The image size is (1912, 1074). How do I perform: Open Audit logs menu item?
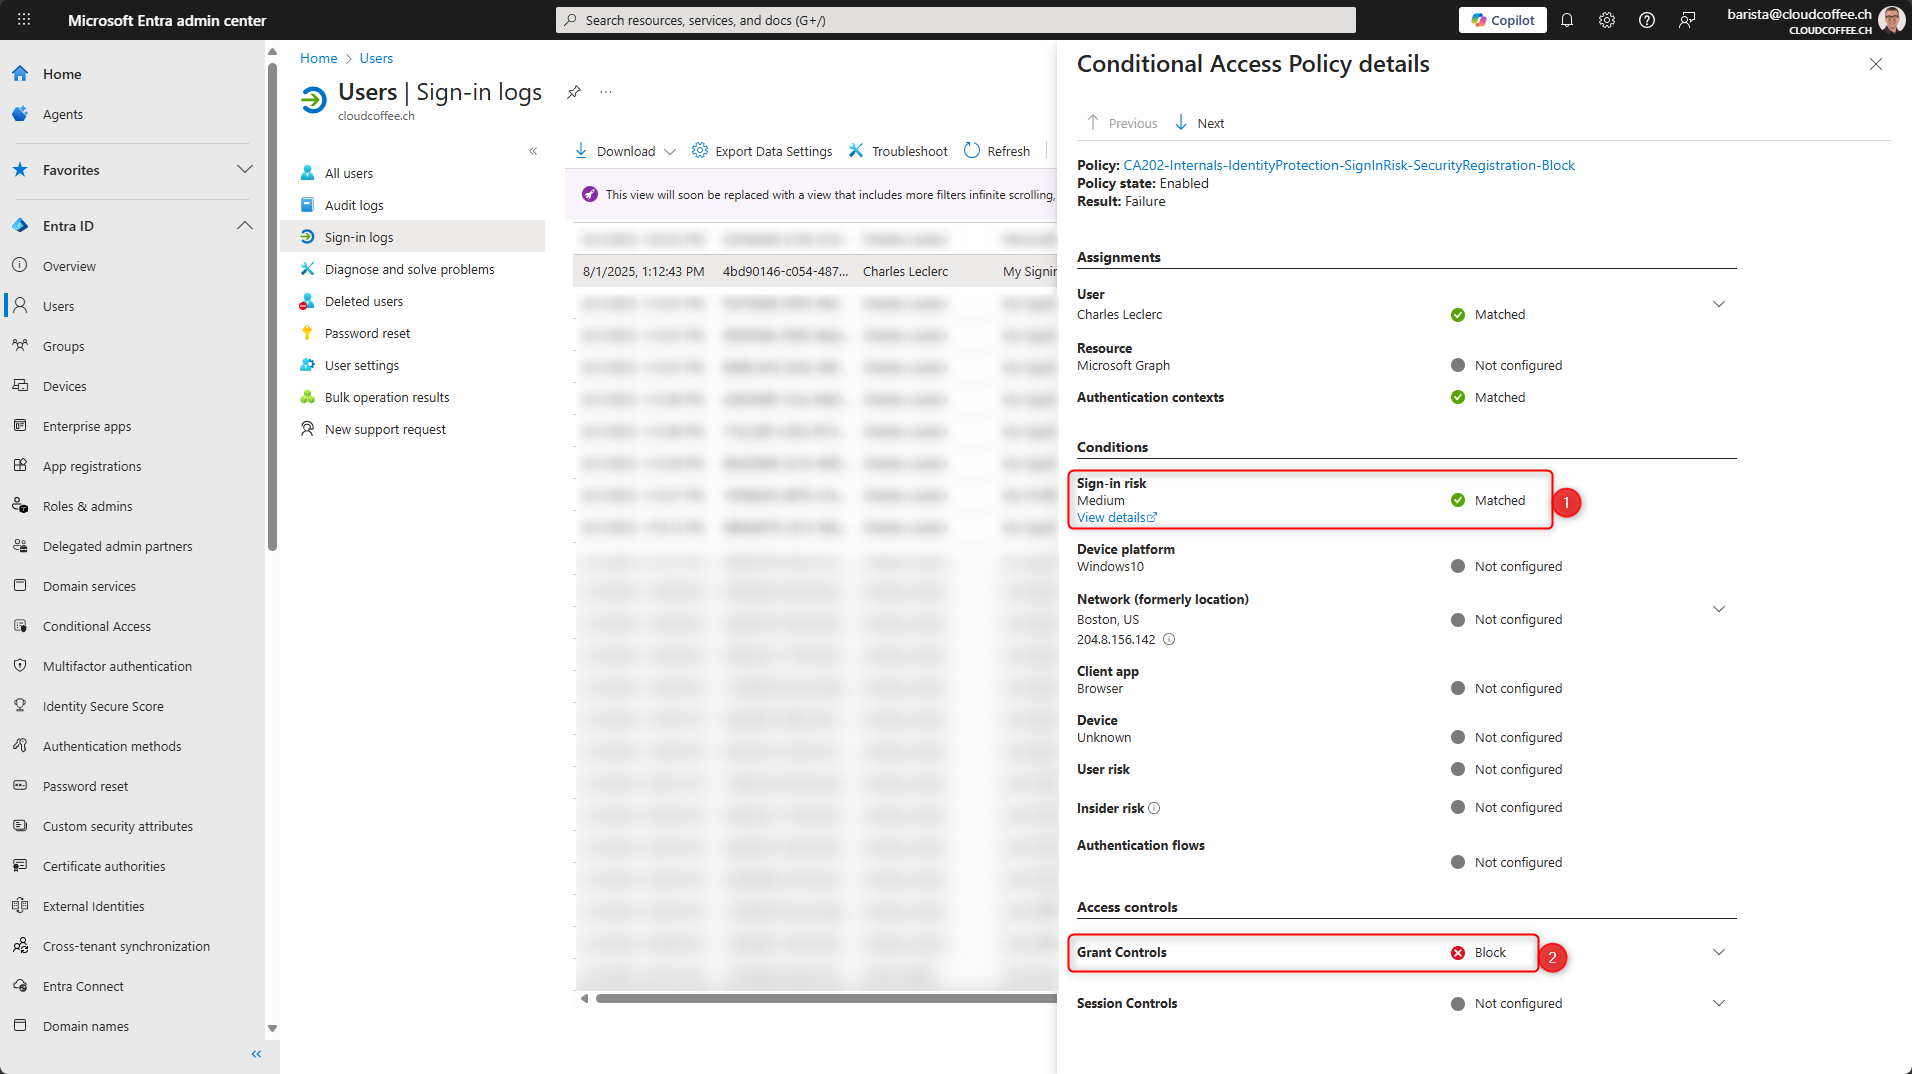[354, 205]
